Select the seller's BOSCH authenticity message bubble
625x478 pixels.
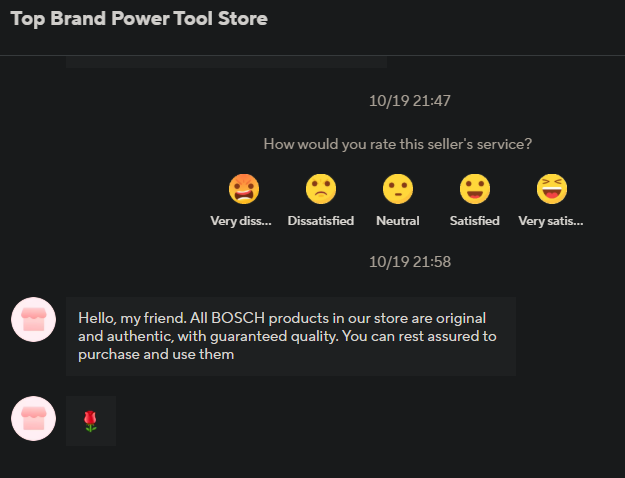tap(290, 336)
